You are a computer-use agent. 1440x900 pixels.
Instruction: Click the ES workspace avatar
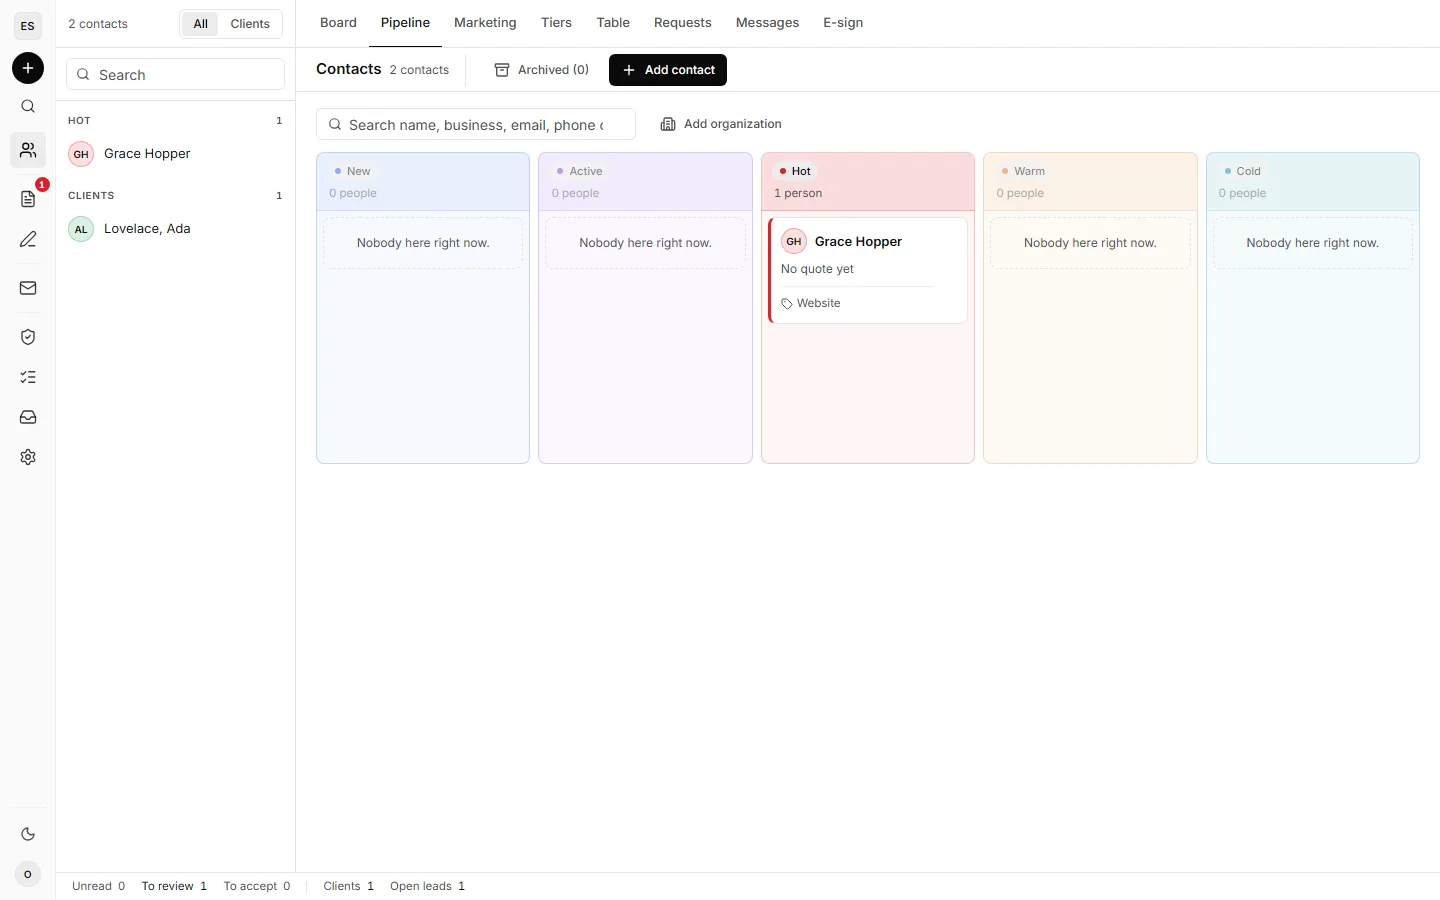click(x=28, y=26)
